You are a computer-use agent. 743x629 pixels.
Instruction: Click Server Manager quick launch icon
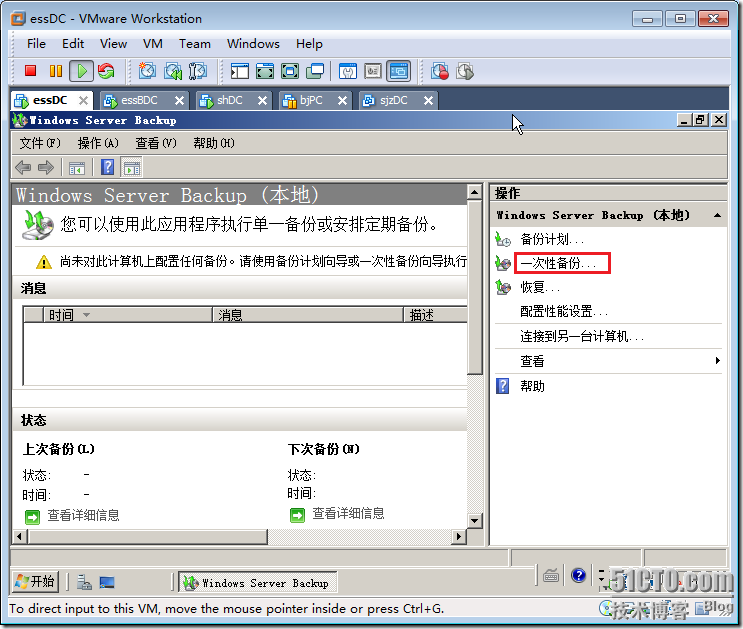pyautogui.click(x=84, y=582)
